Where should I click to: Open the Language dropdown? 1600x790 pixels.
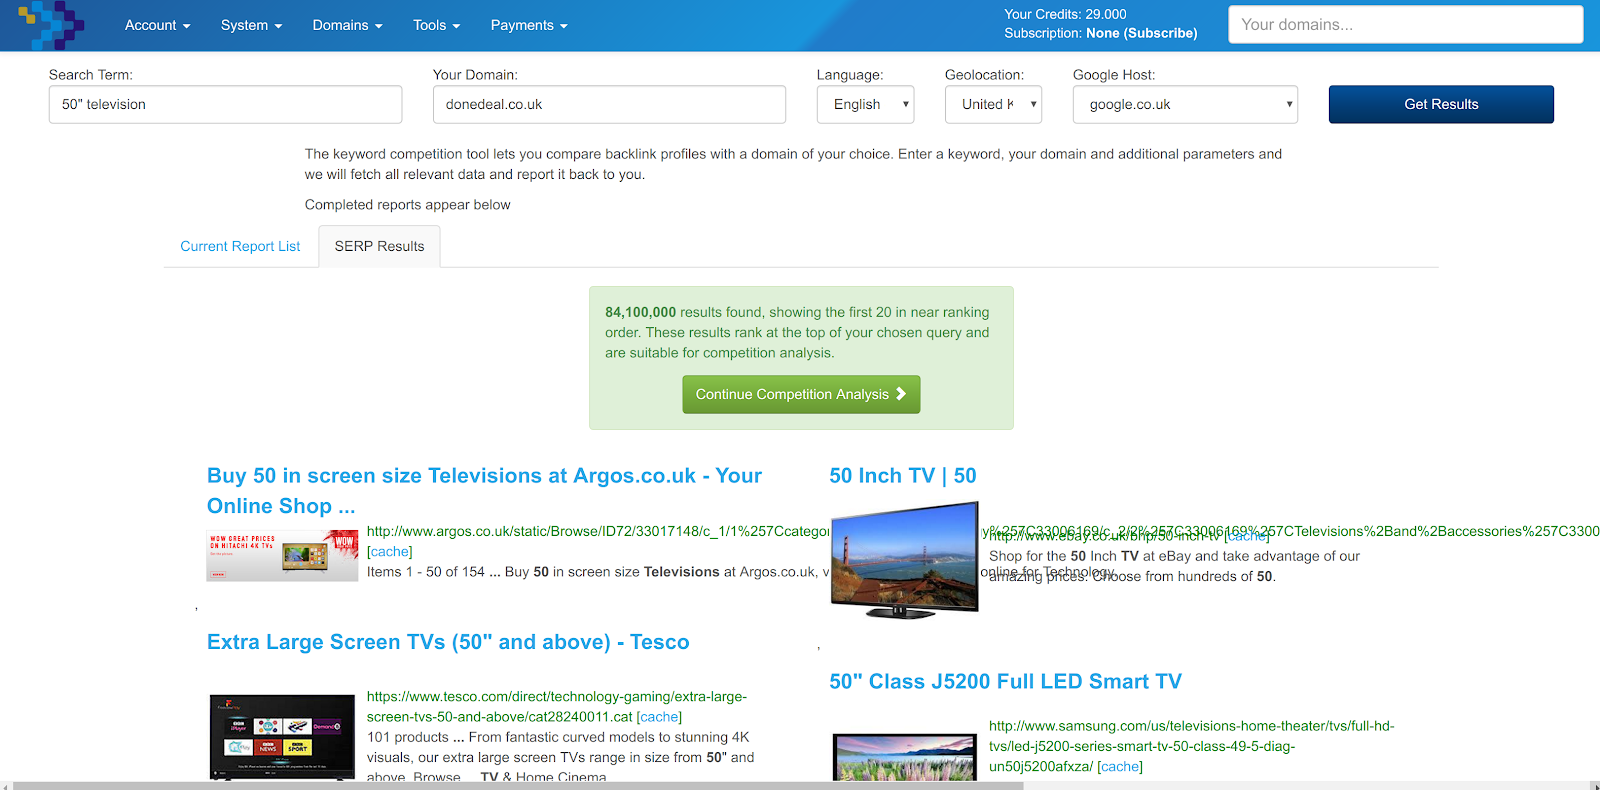click(865, 104)
